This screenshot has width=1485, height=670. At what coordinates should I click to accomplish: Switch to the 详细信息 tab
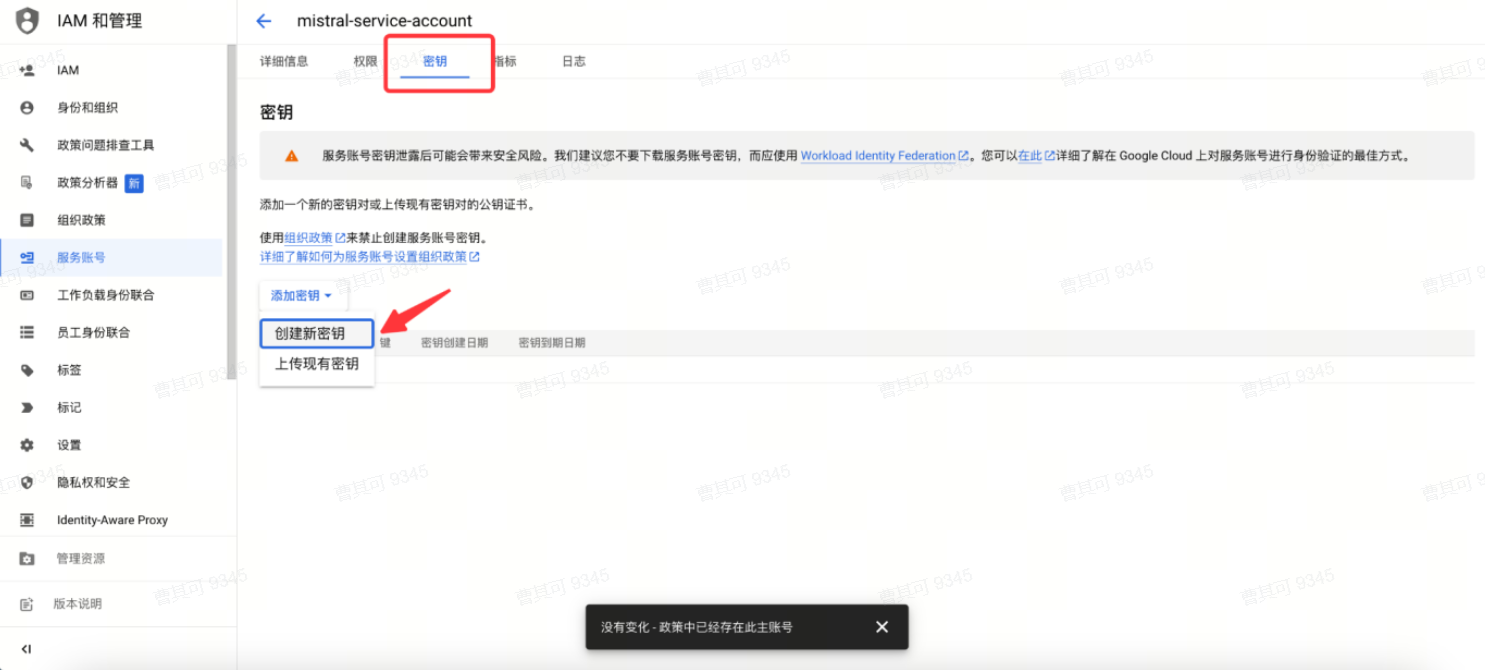284,61
